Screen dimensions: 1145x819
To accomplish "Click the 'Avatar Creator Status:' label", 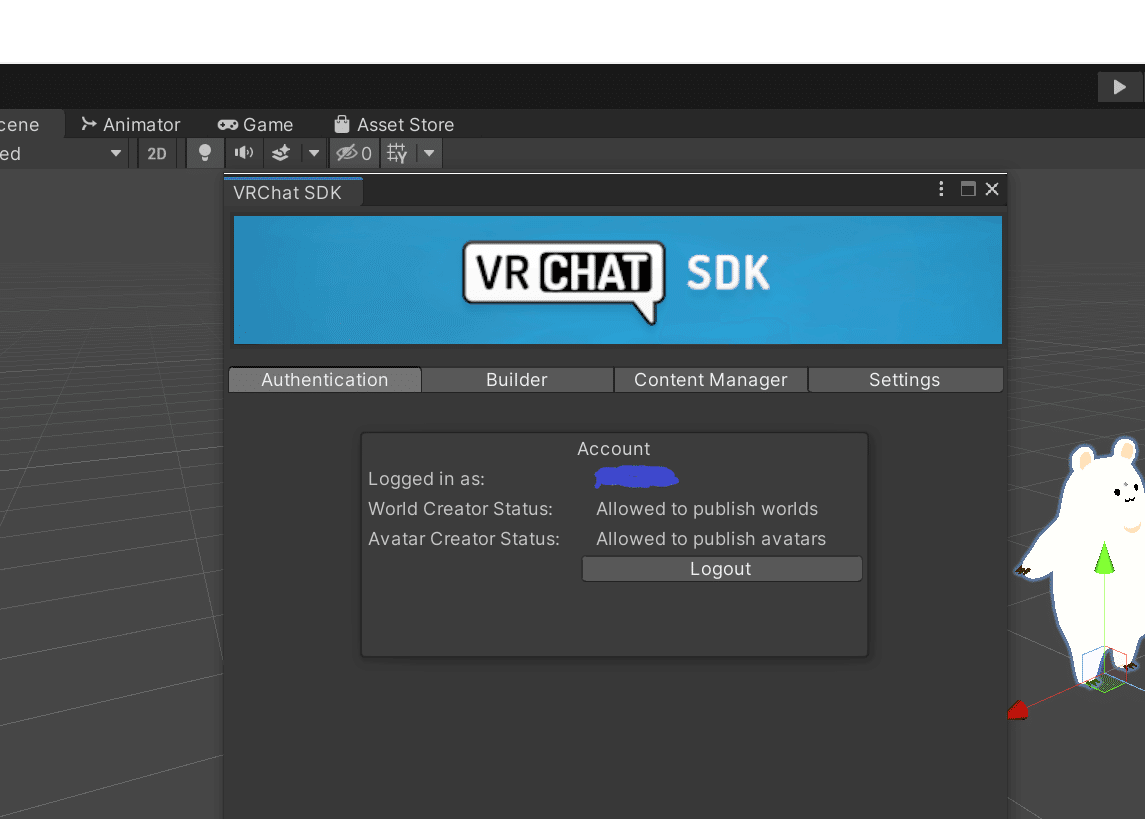I will point(464,539).
